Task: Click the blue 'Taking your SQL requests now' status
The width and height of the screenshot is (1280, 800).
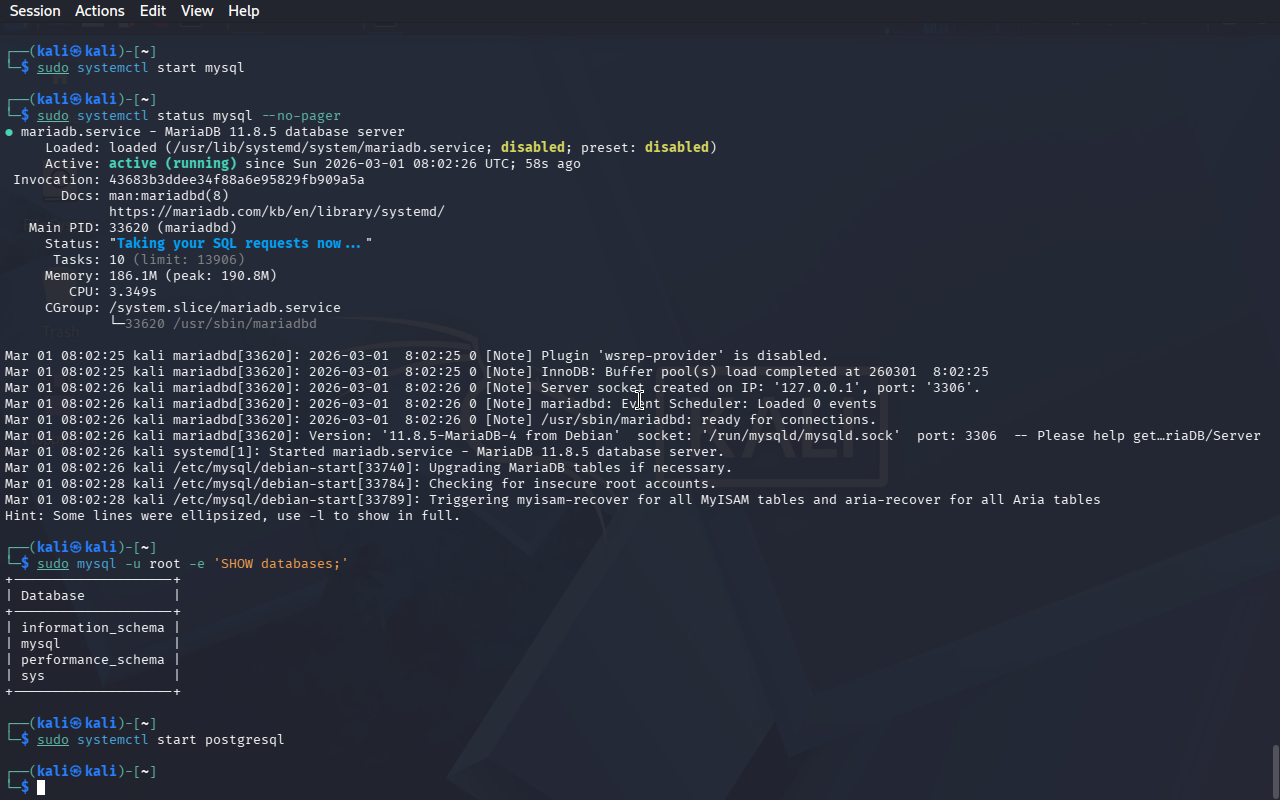Action: coord(239,244)
